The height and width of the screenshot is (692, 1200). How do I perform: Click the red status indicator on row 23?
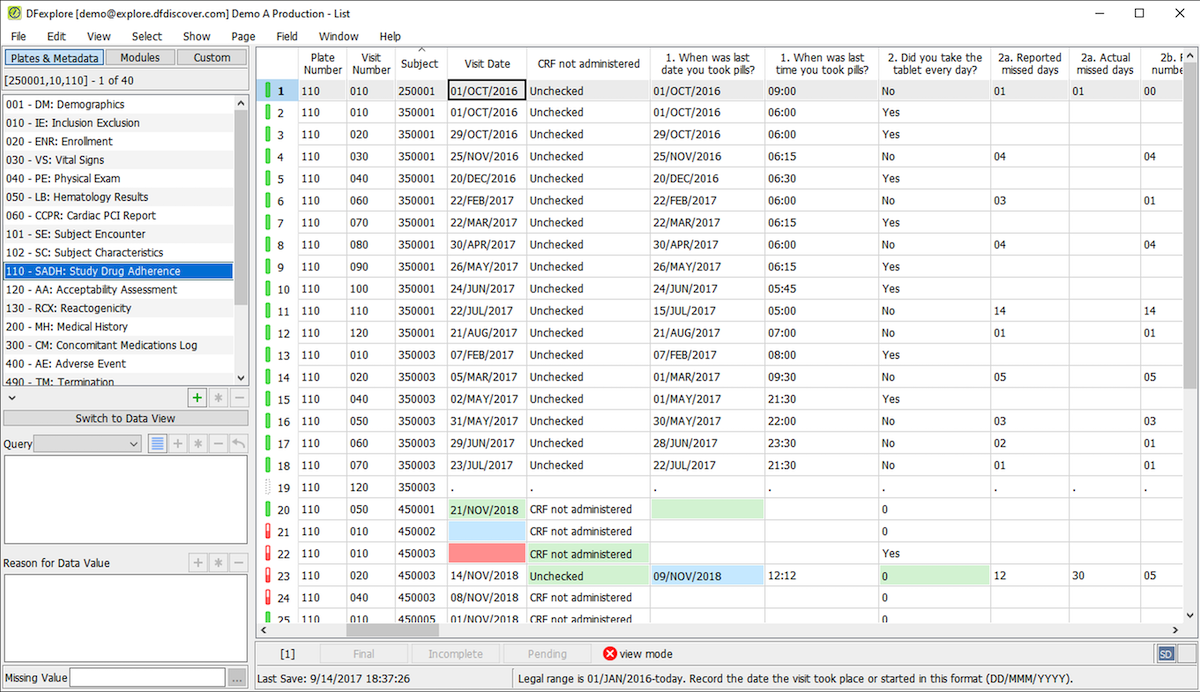pyautogui.click(x=268, y=576)
